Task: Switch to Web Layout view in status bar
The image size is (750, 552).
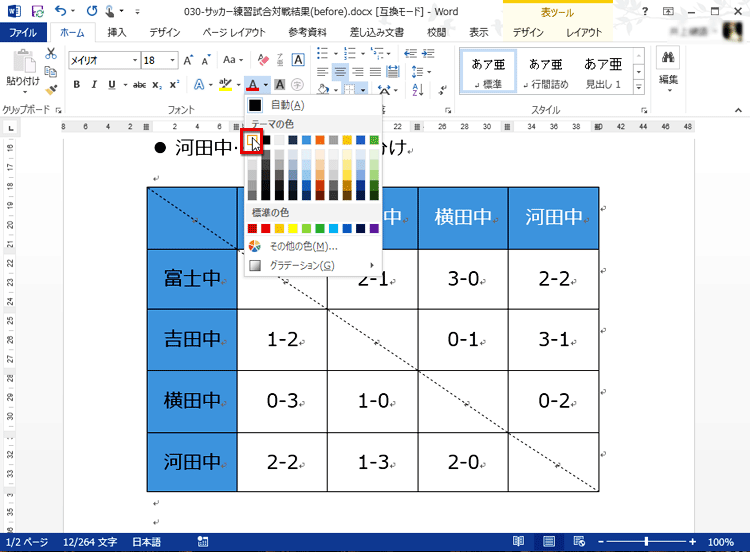Action: [579, 541]
